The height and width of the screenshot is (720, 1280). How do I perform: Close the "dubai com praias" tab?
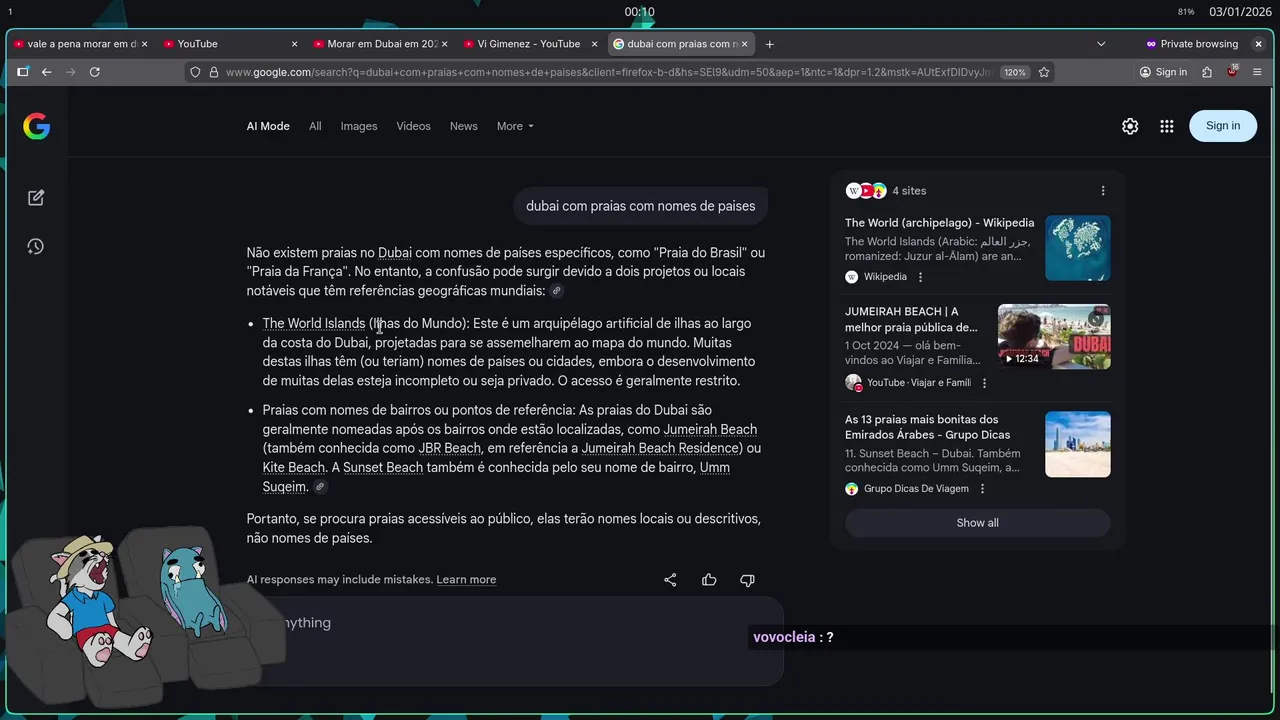coord(744,44)
